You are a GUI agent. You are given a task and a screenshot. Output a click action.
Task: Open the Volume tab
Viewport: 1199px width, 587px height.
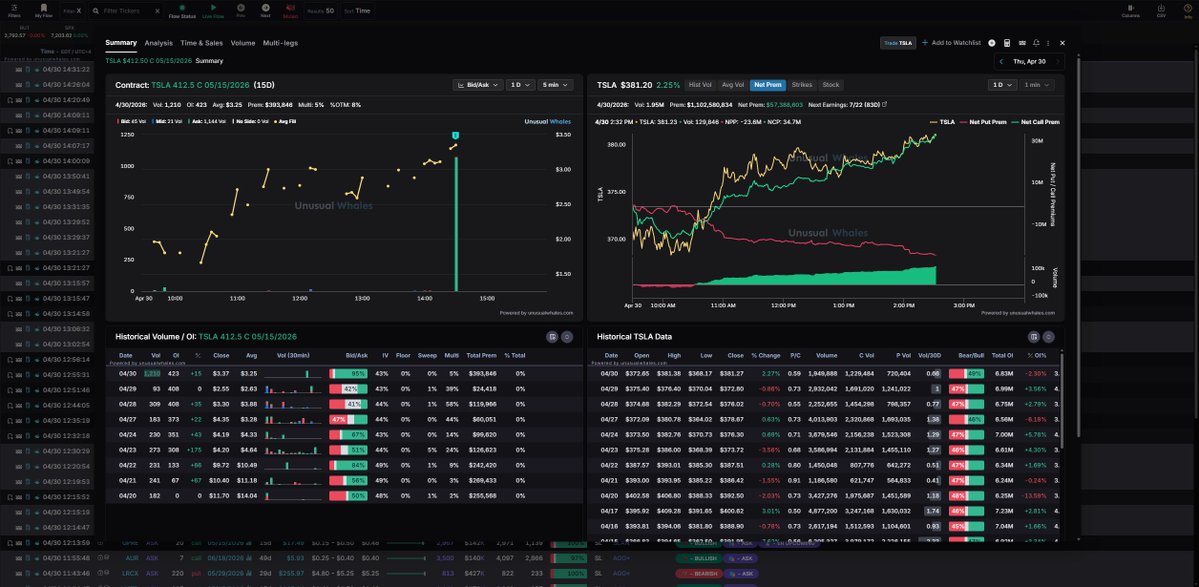pyautogui.click(x=243, y=43)
